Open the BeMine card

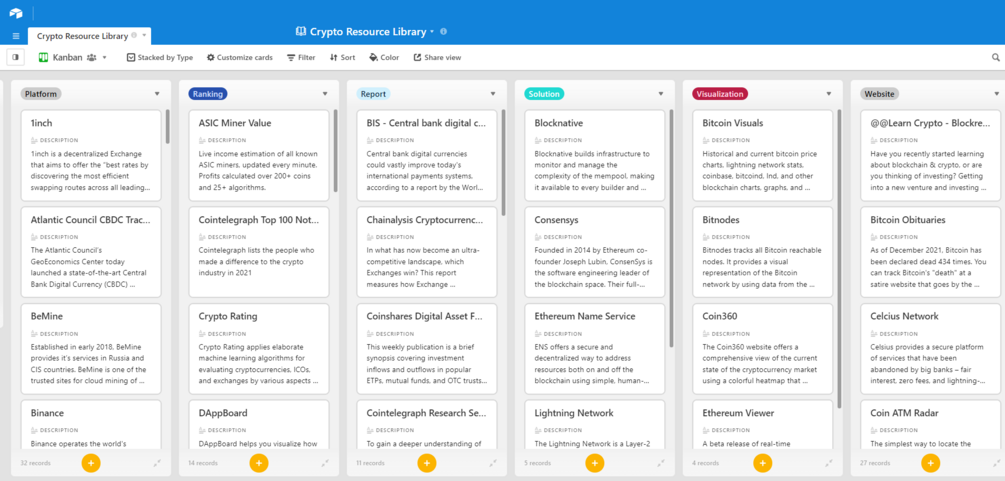coord(90,349)
